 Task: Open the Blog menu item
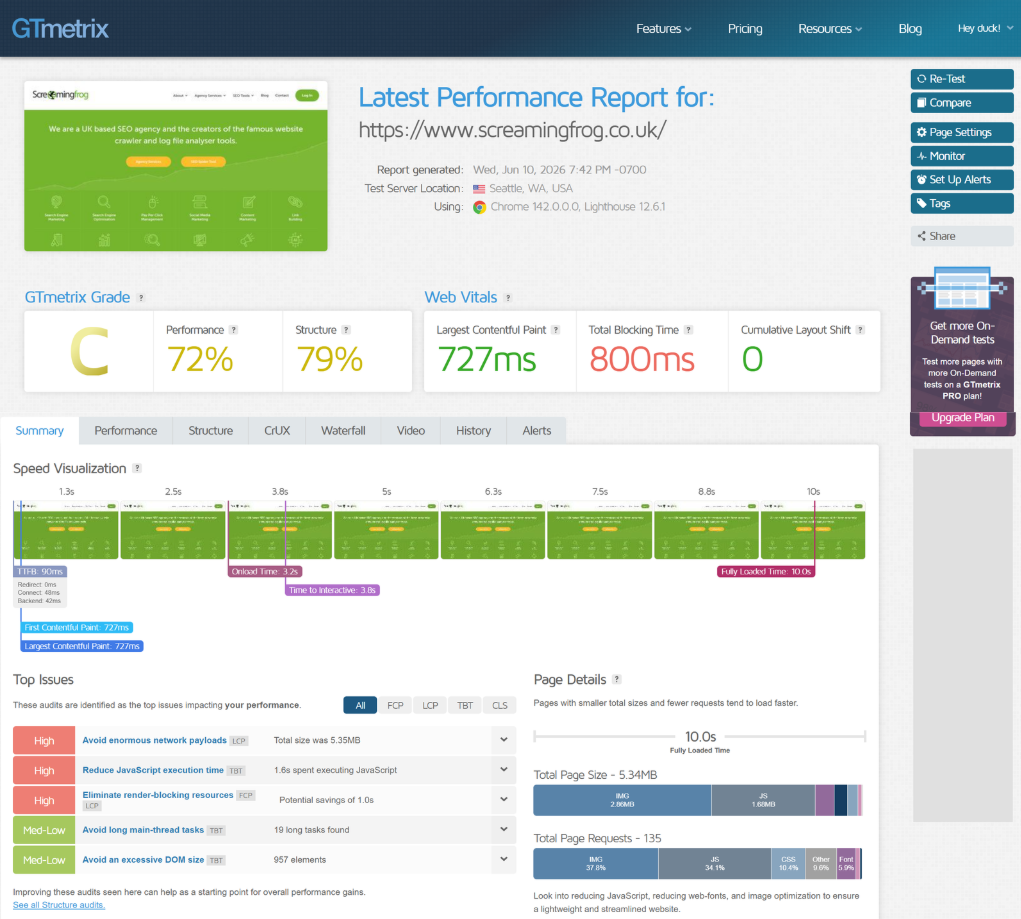pyautogui.click(x=910, y=29)
